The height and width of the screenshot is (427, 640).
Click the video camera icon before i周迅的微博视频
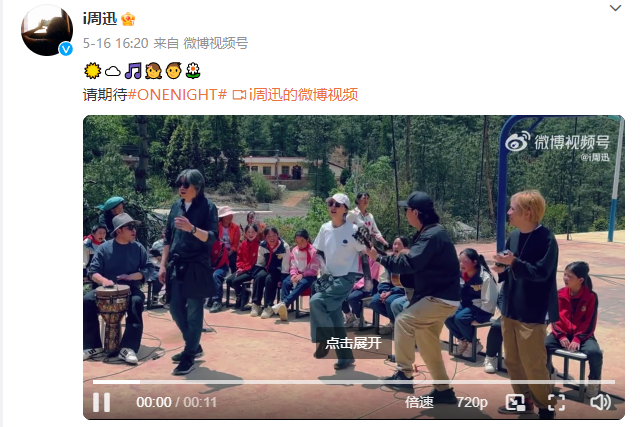tap(239, 95)
